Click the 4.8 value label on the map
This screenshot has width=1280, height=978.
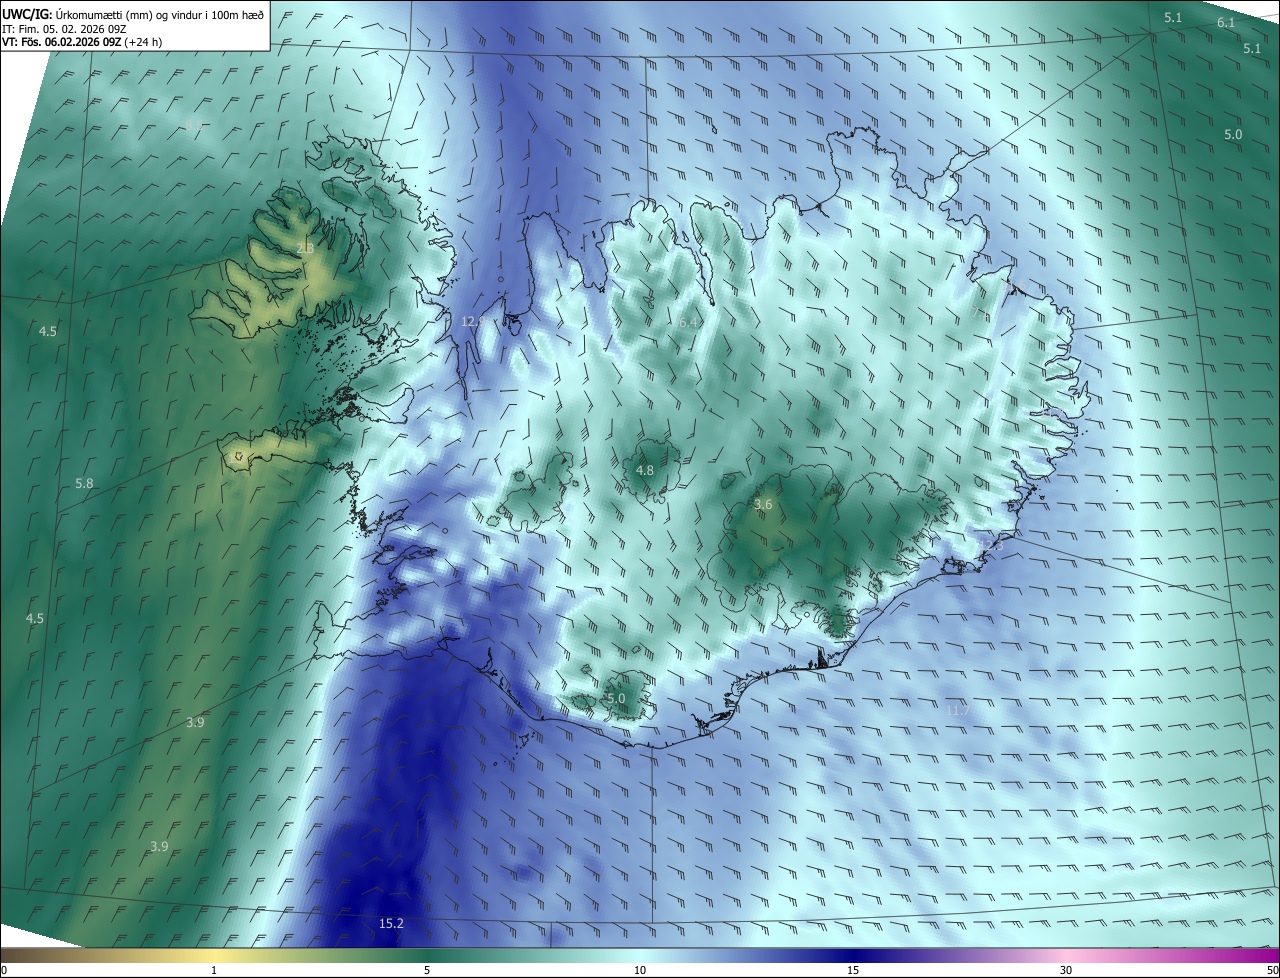(645, 470)
